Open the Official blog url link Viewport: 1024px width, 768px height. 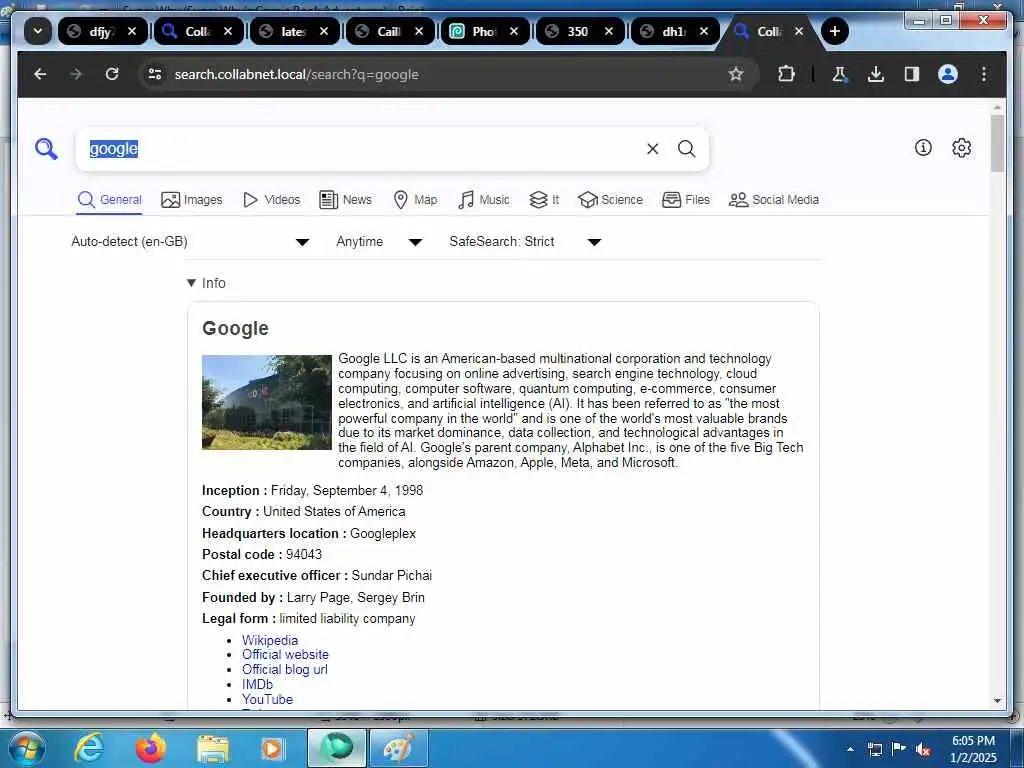[285, 669]
